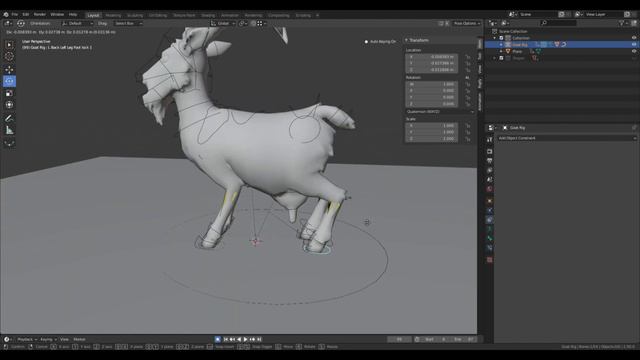Image resolution: width=640 pixels, height=360 pixels.
Task: Expand the Goat Rig tree item
Action: point(502,44)
